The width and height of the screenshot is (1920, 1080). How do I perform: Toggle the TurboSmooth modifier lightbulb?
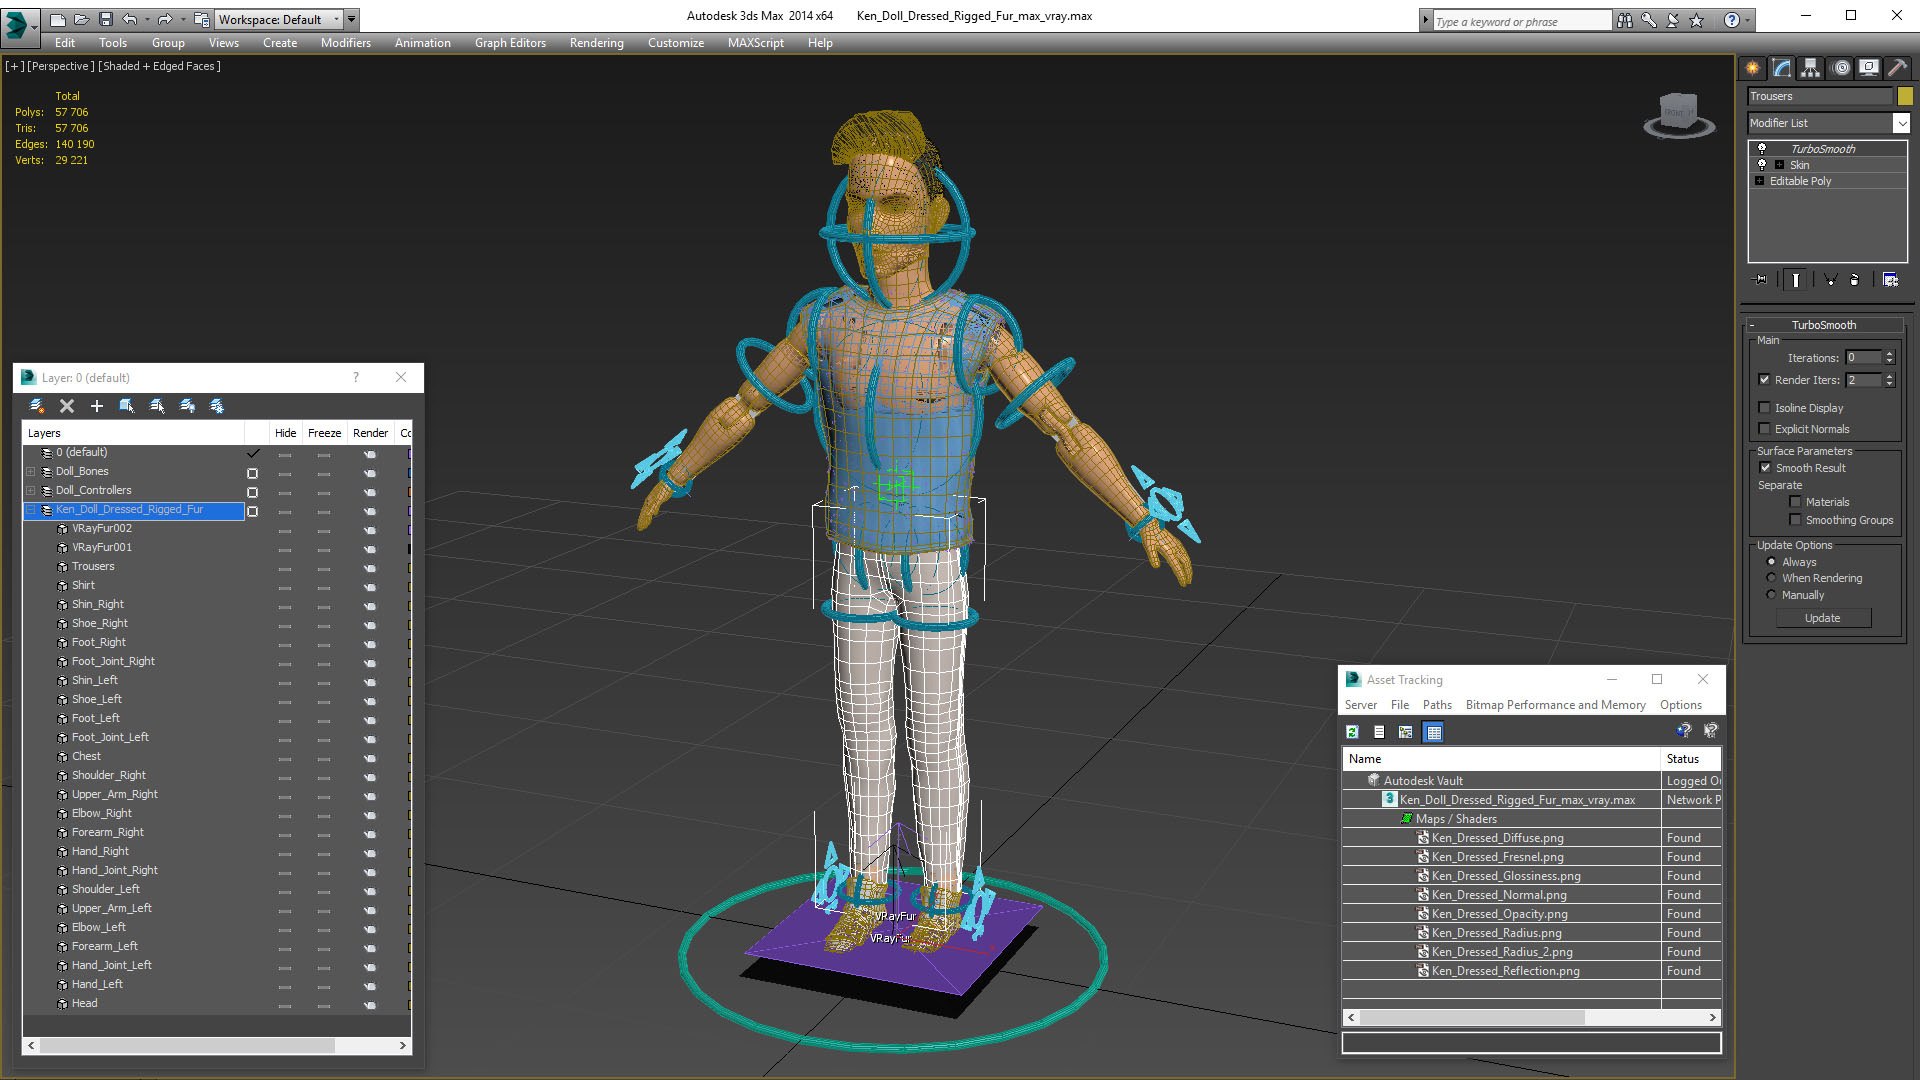tap(1762, 148)
